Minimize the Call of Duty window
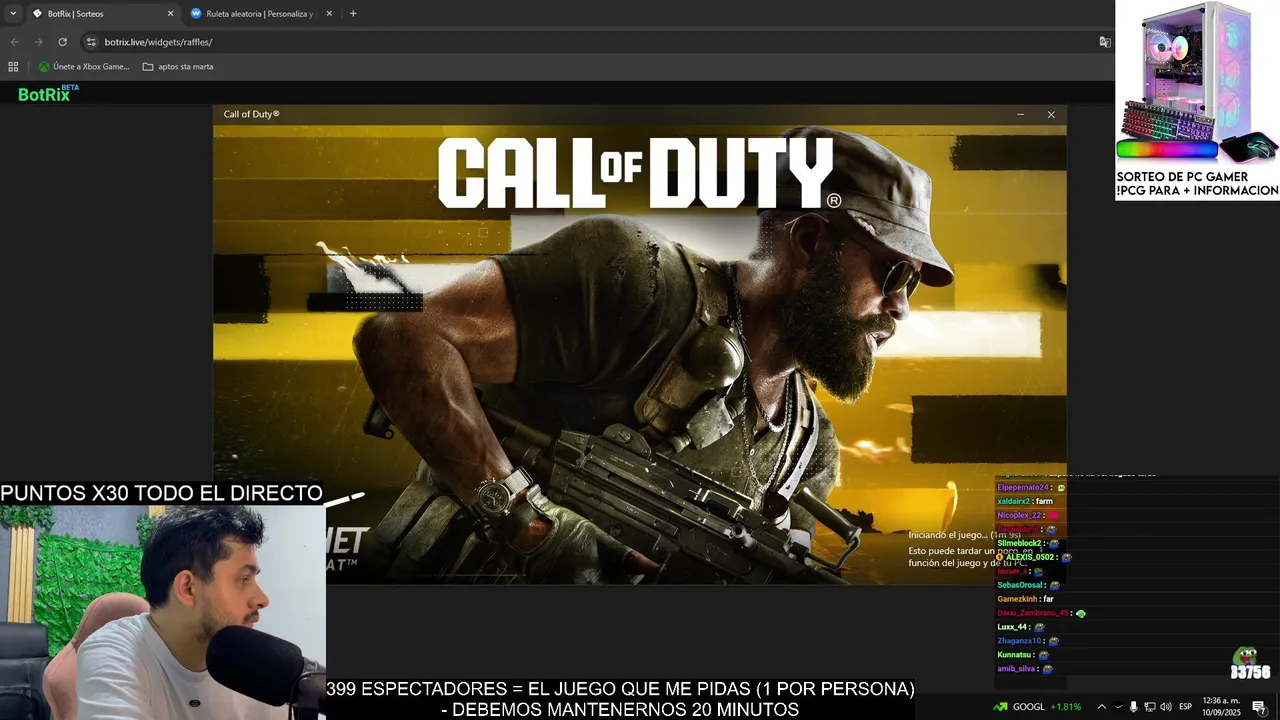Screen dimensions: 1280x720 (1020, 114)
